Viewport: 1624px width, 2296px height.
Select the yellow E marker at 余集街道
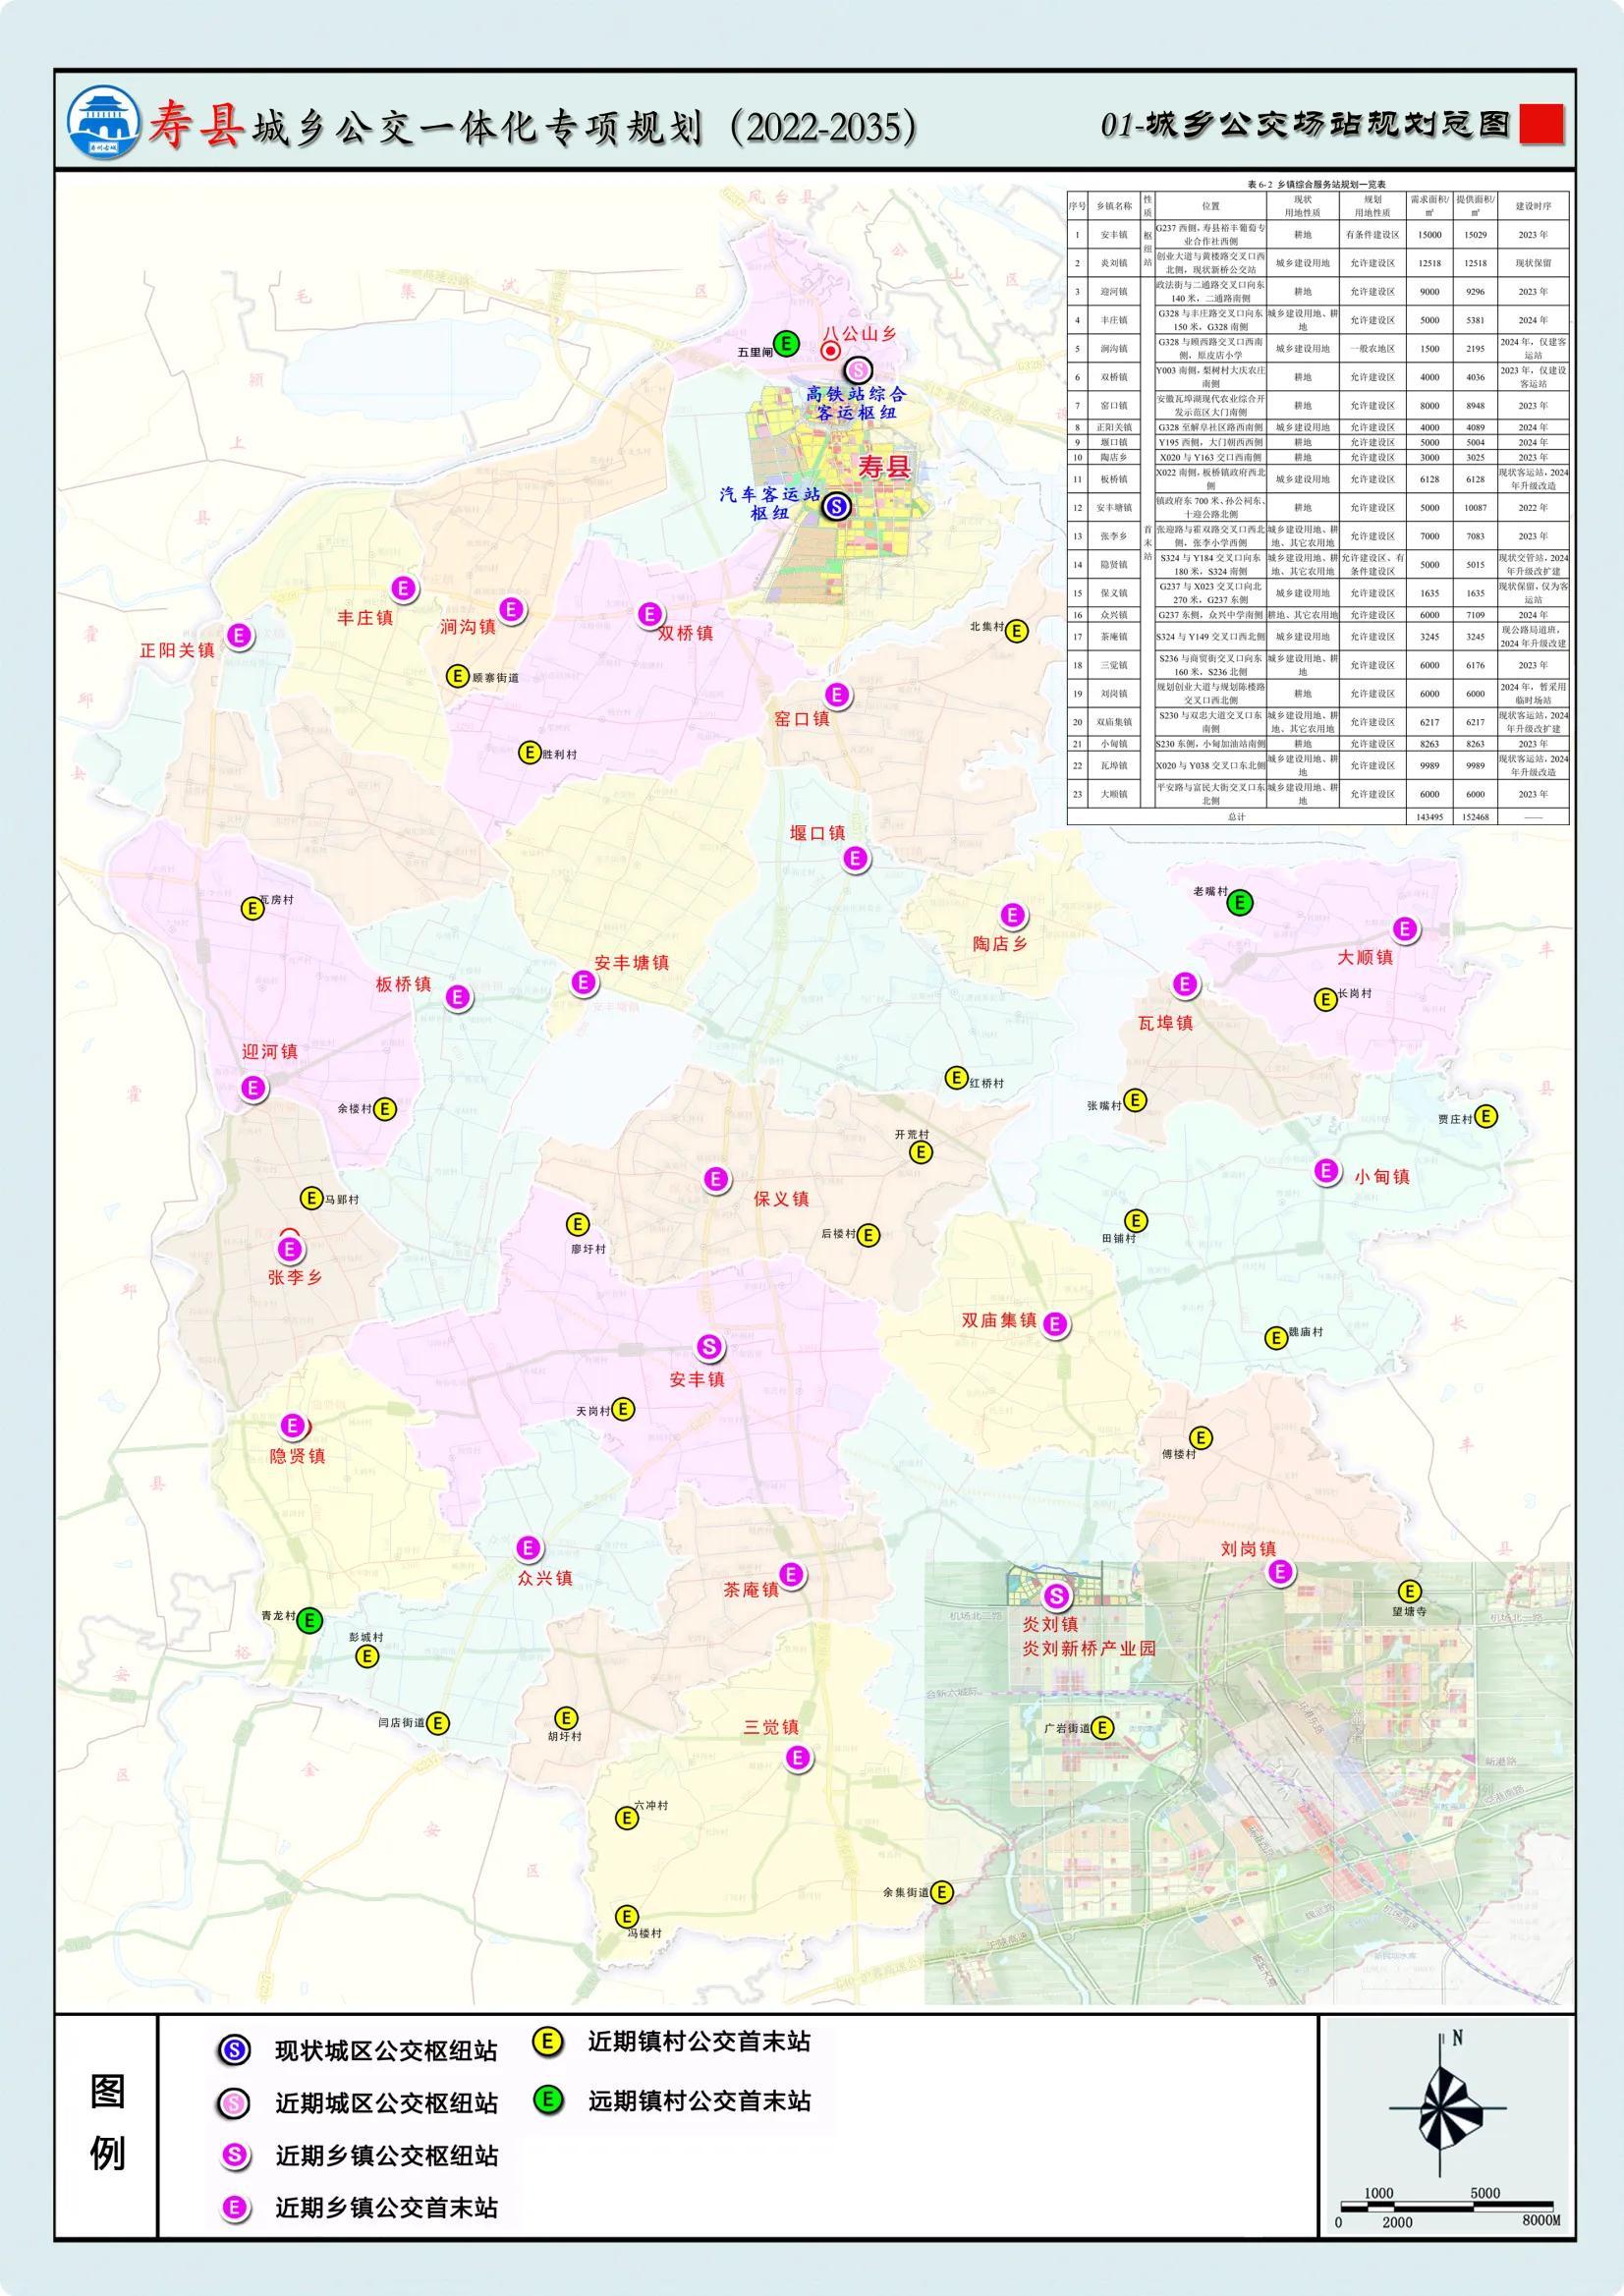coord(942,1891)
